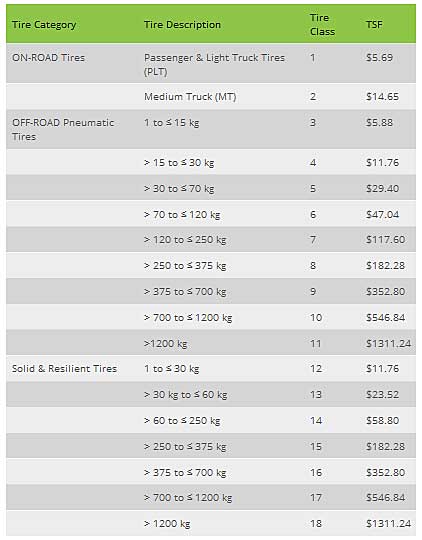Click the $58.80 TSF value

click(x=382, y=420)
